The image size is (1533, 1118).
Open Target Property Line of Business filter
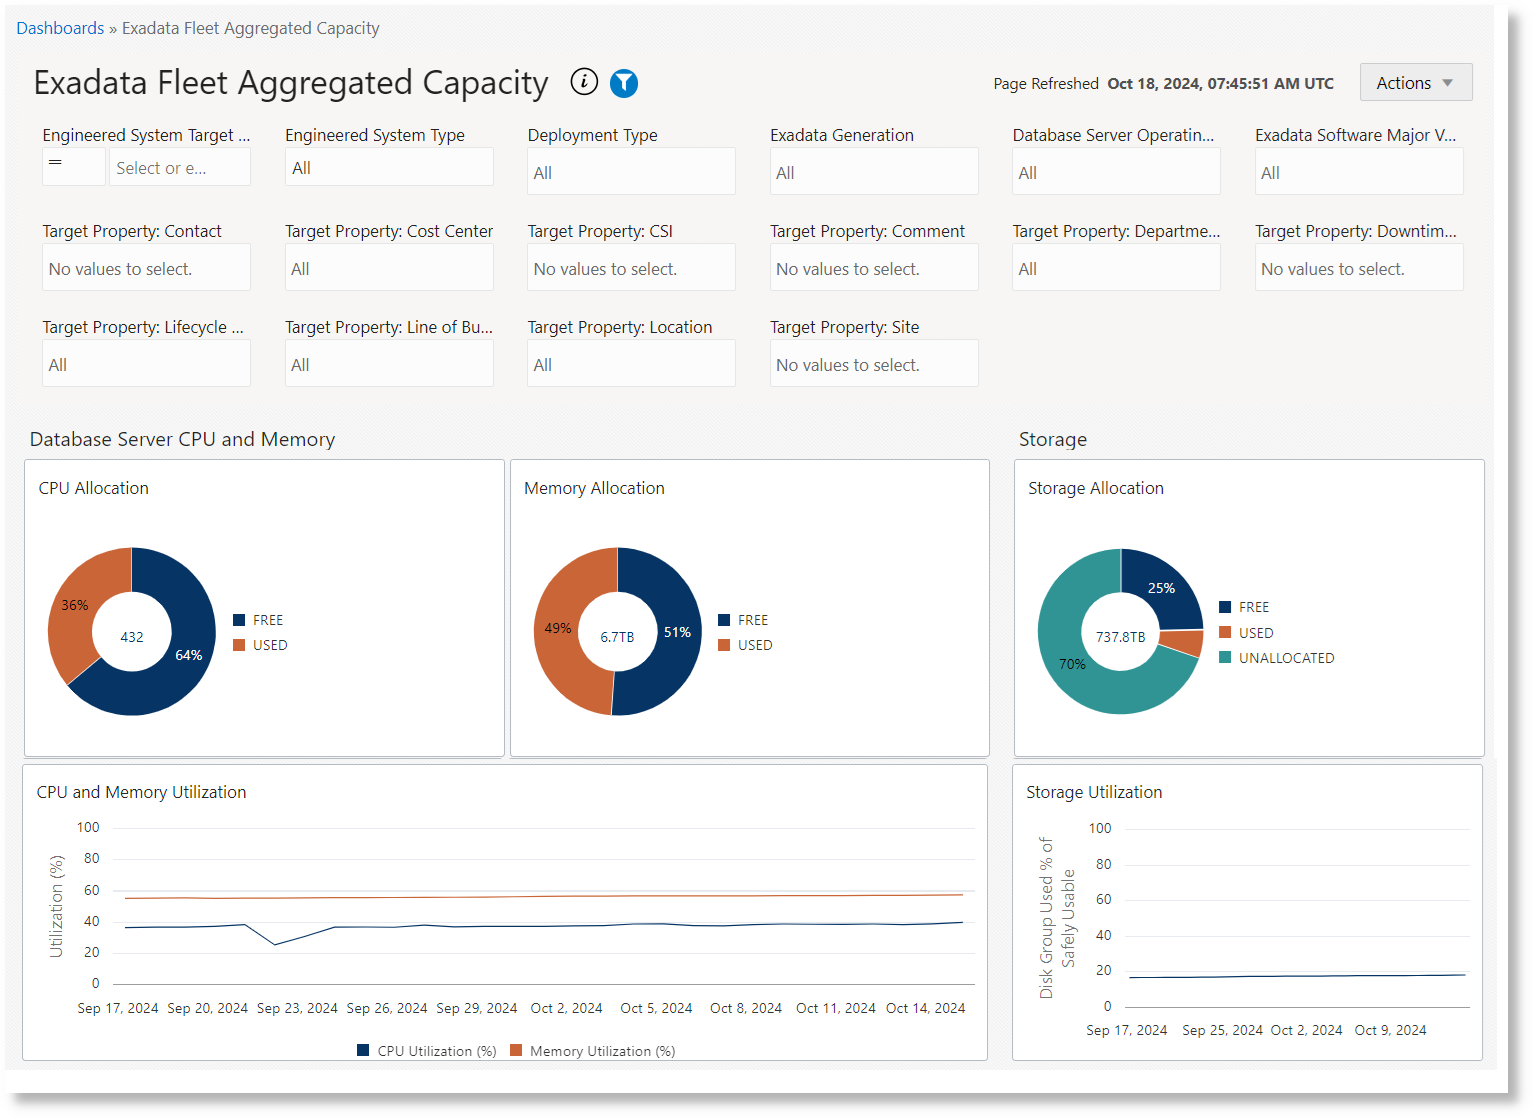coord(389,363)
